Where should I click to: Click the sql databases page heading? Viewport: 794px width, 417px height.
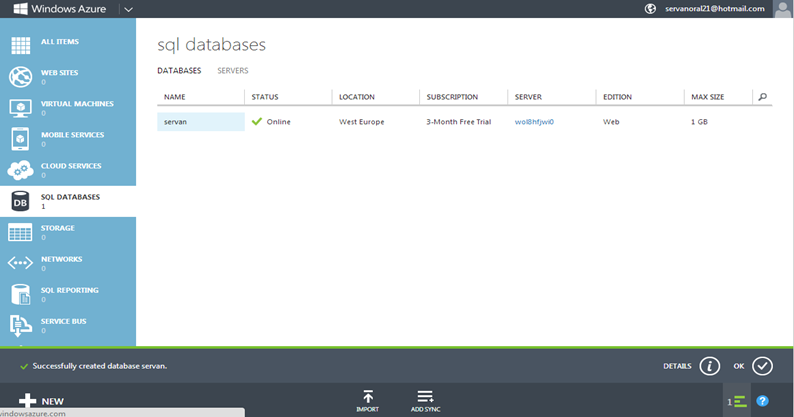[x=211, y=45]
